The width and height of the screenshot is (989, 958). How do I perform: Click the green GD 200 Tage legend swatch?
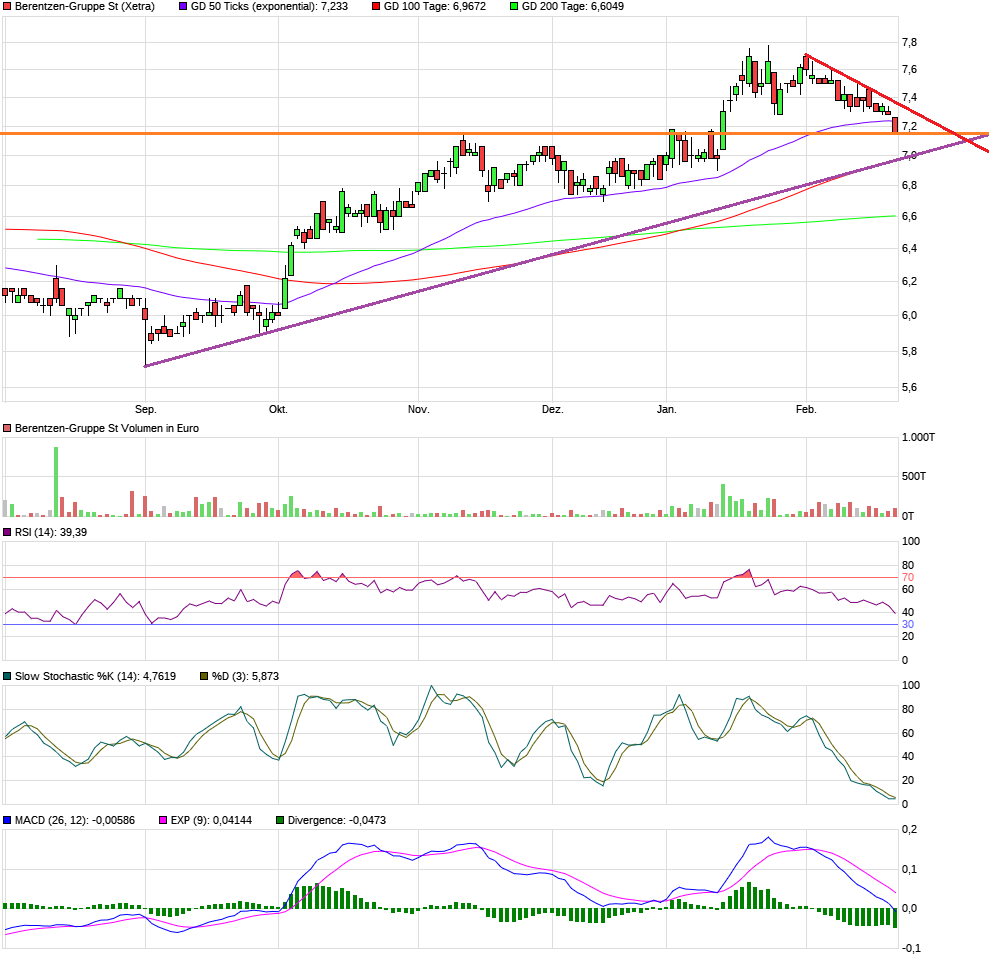click(514, 6)
